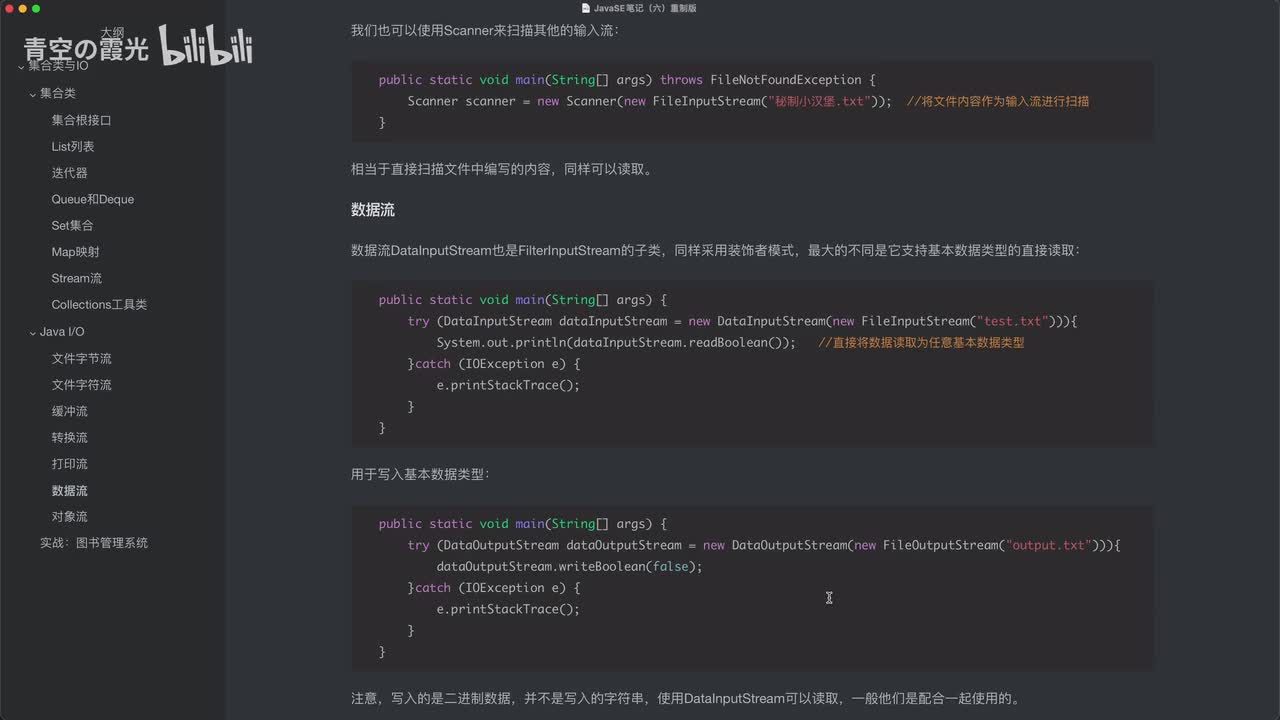Viewport: 1280px width, 720px height.
Task: Open 打印流 outline entry
Action: (69, 464)
